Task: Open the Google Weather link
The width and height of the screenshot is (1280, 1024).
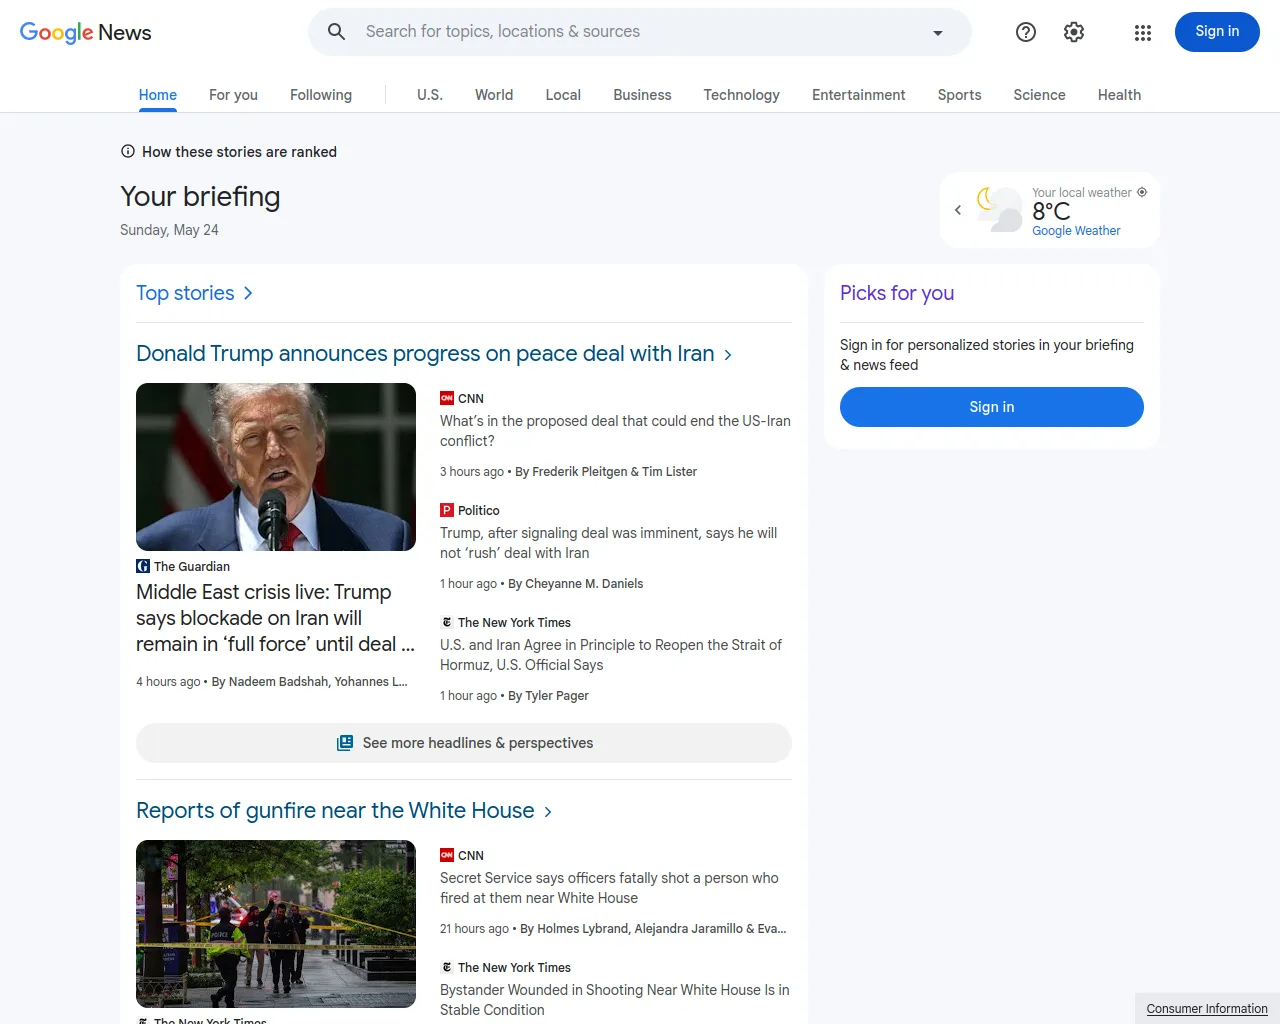Action: click(x=1076, y=231)
